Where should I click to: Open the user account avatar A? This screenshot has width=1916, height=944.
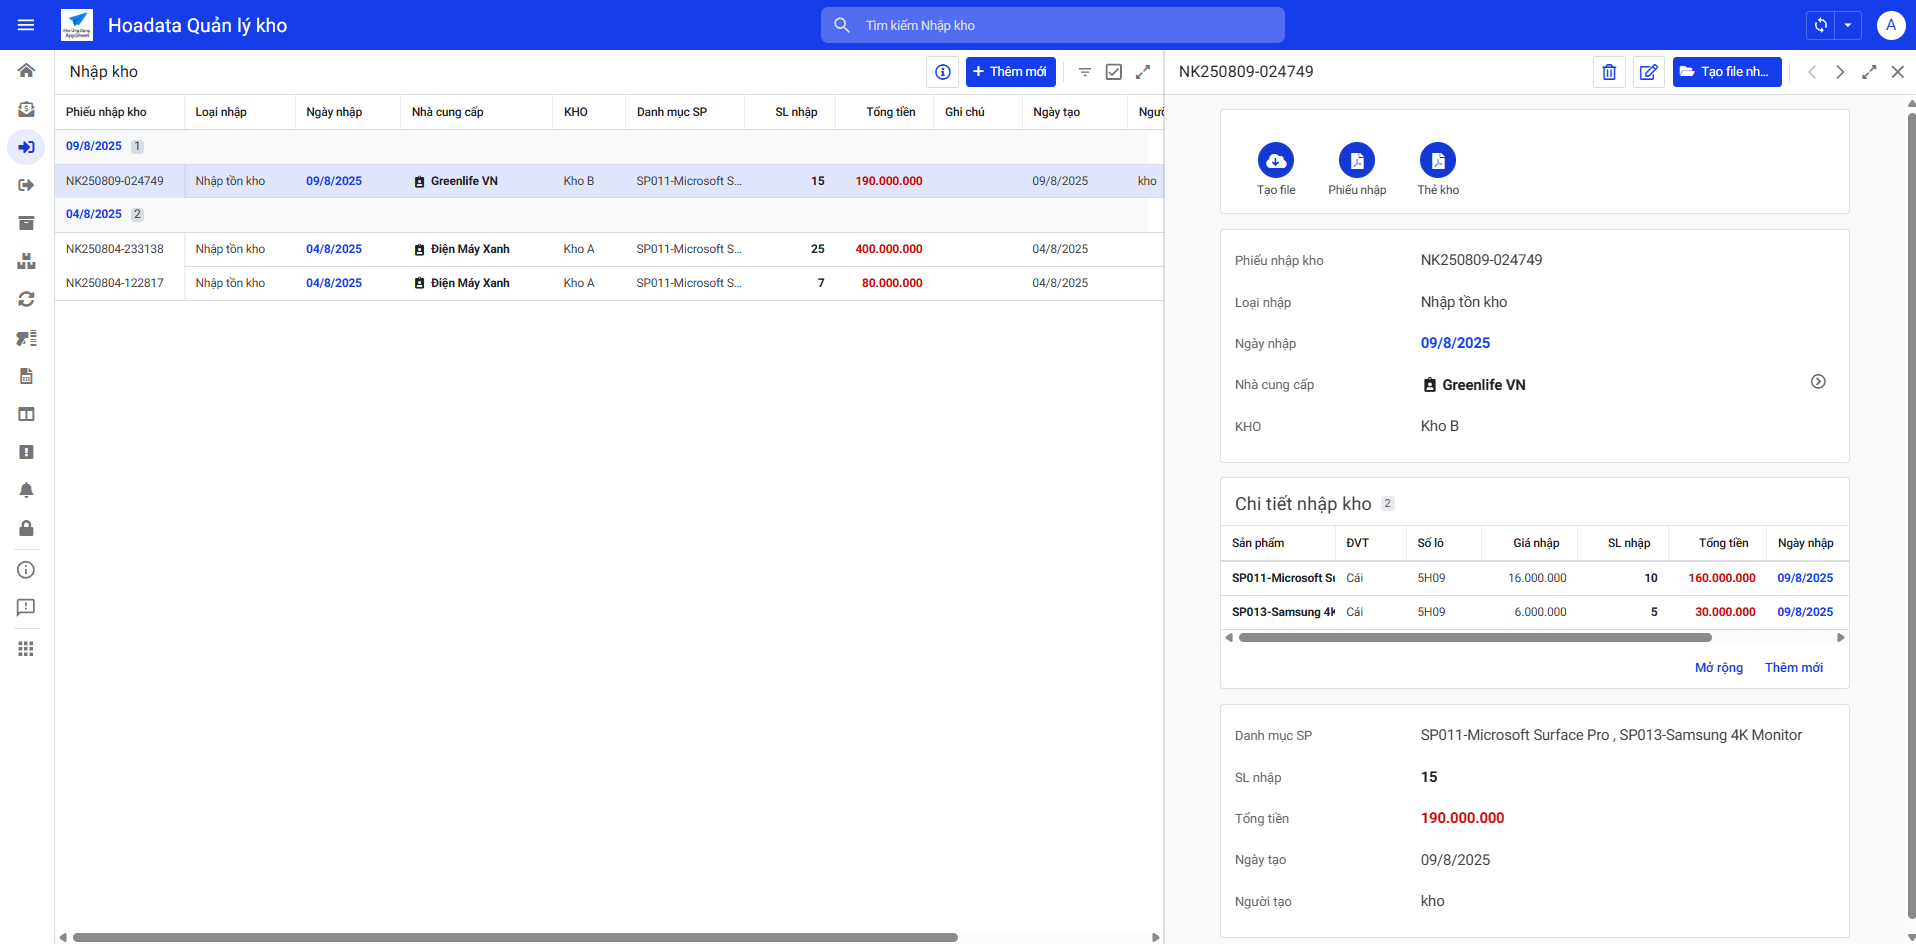tap(1890, 25)
